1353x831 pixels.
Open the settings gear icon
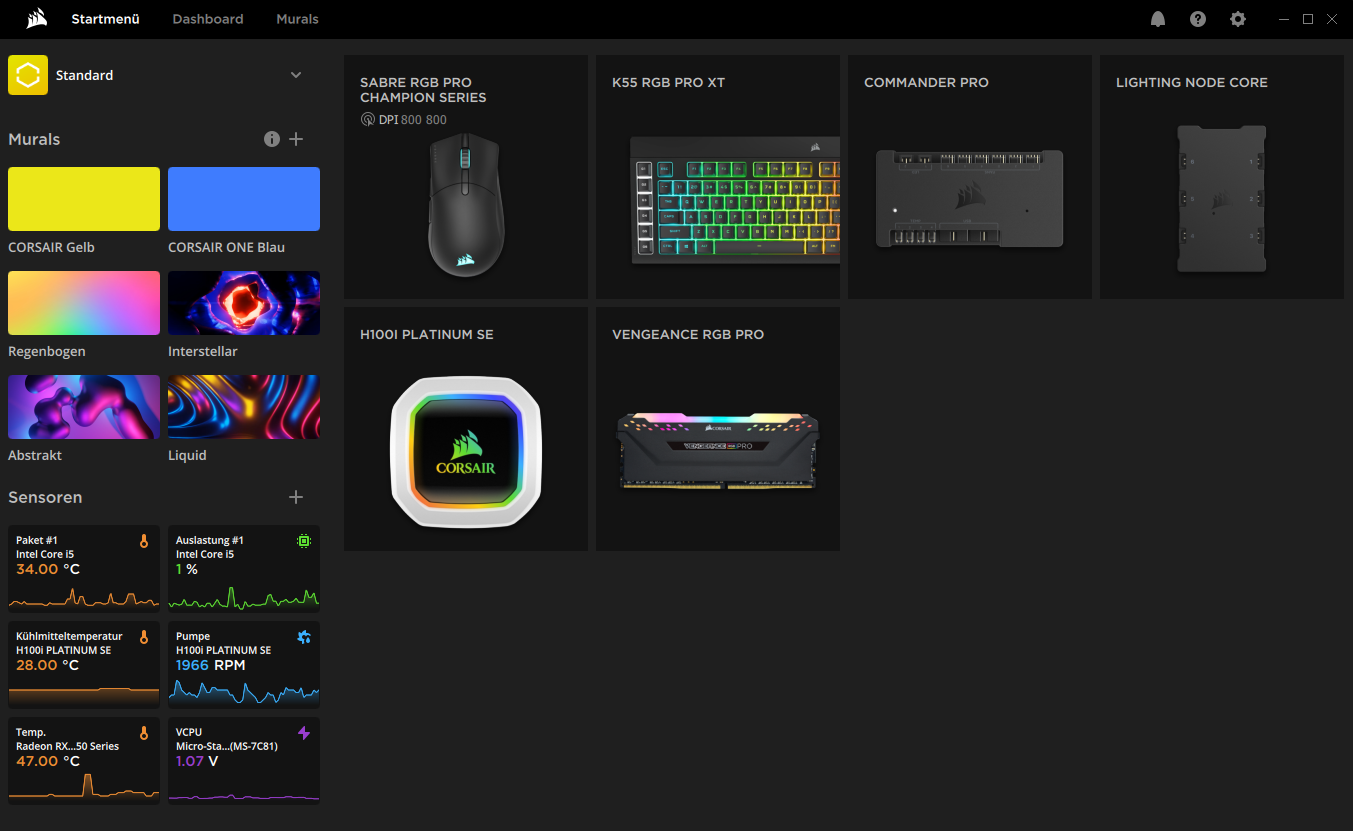pyautogui.click(x=1238, y=19)
